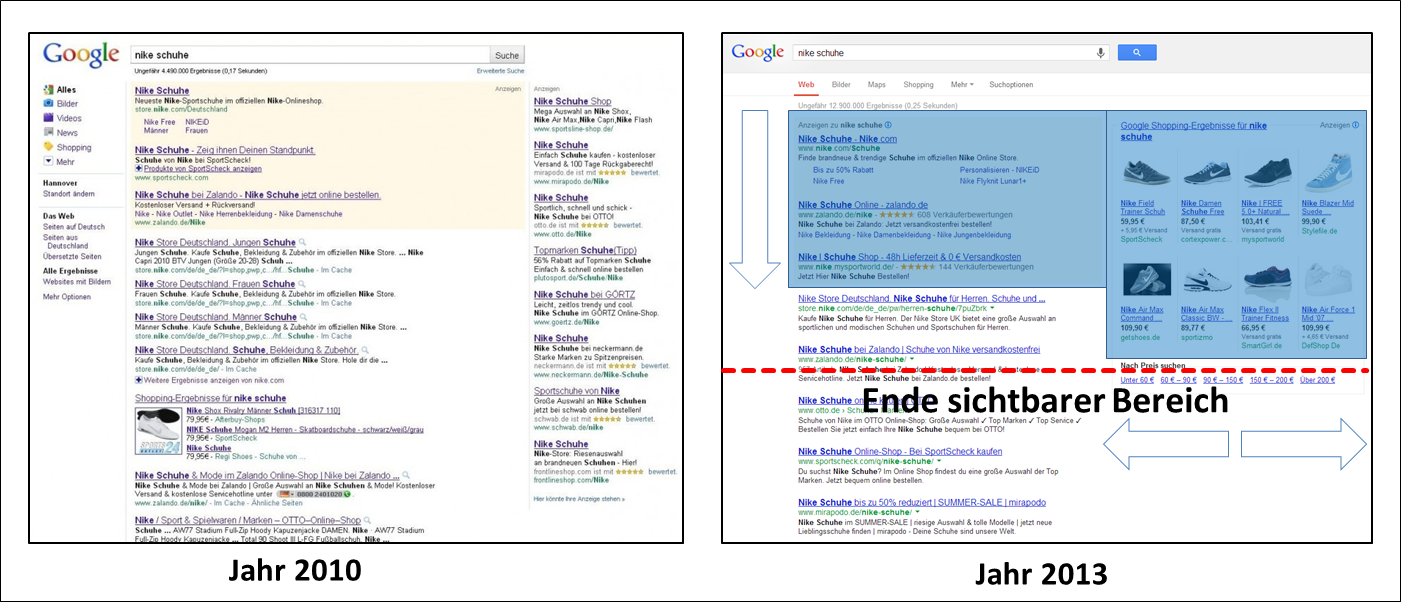This screenshot has width=1401, height=614.
Task: Click 'Standort ändern' under Hannover
Action: (68, 194)
